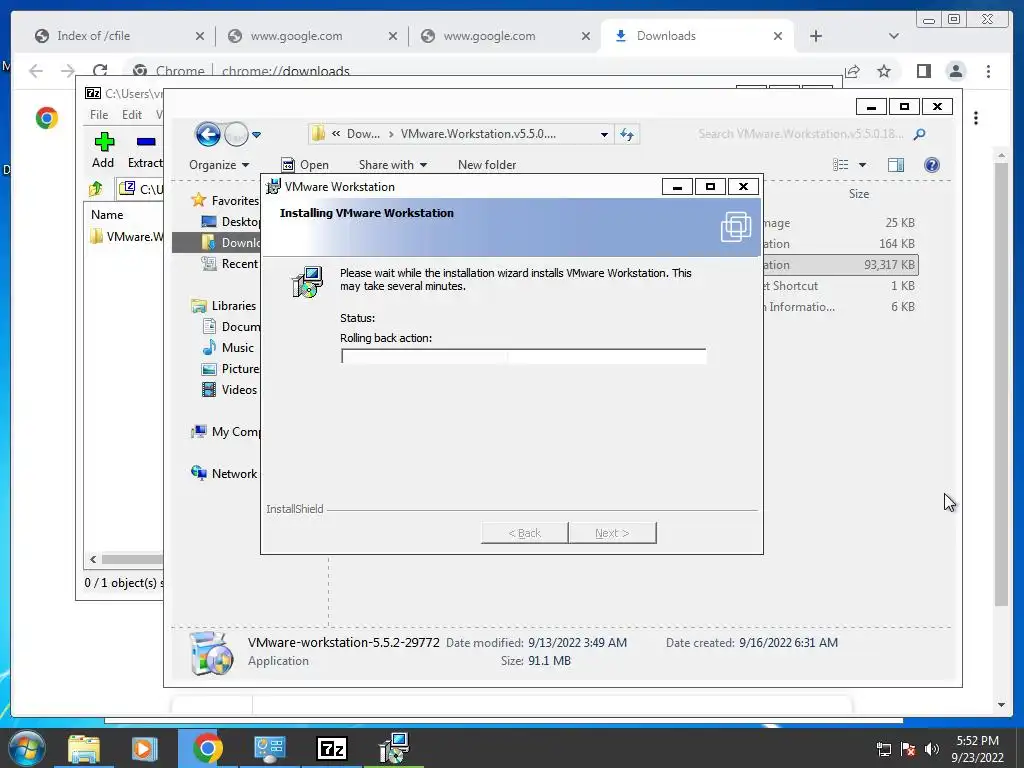Viewport: 1024px width, 768px height.
Task: Select Network in the navigation pane
Action: pyautogui.click(x=224, y=473)
